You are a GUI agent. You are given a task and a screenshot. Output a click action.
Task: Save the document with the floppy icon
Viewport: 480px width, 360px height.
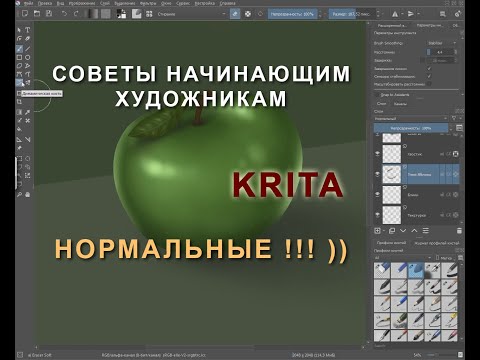pyautogui.click(x=49, y=14)
